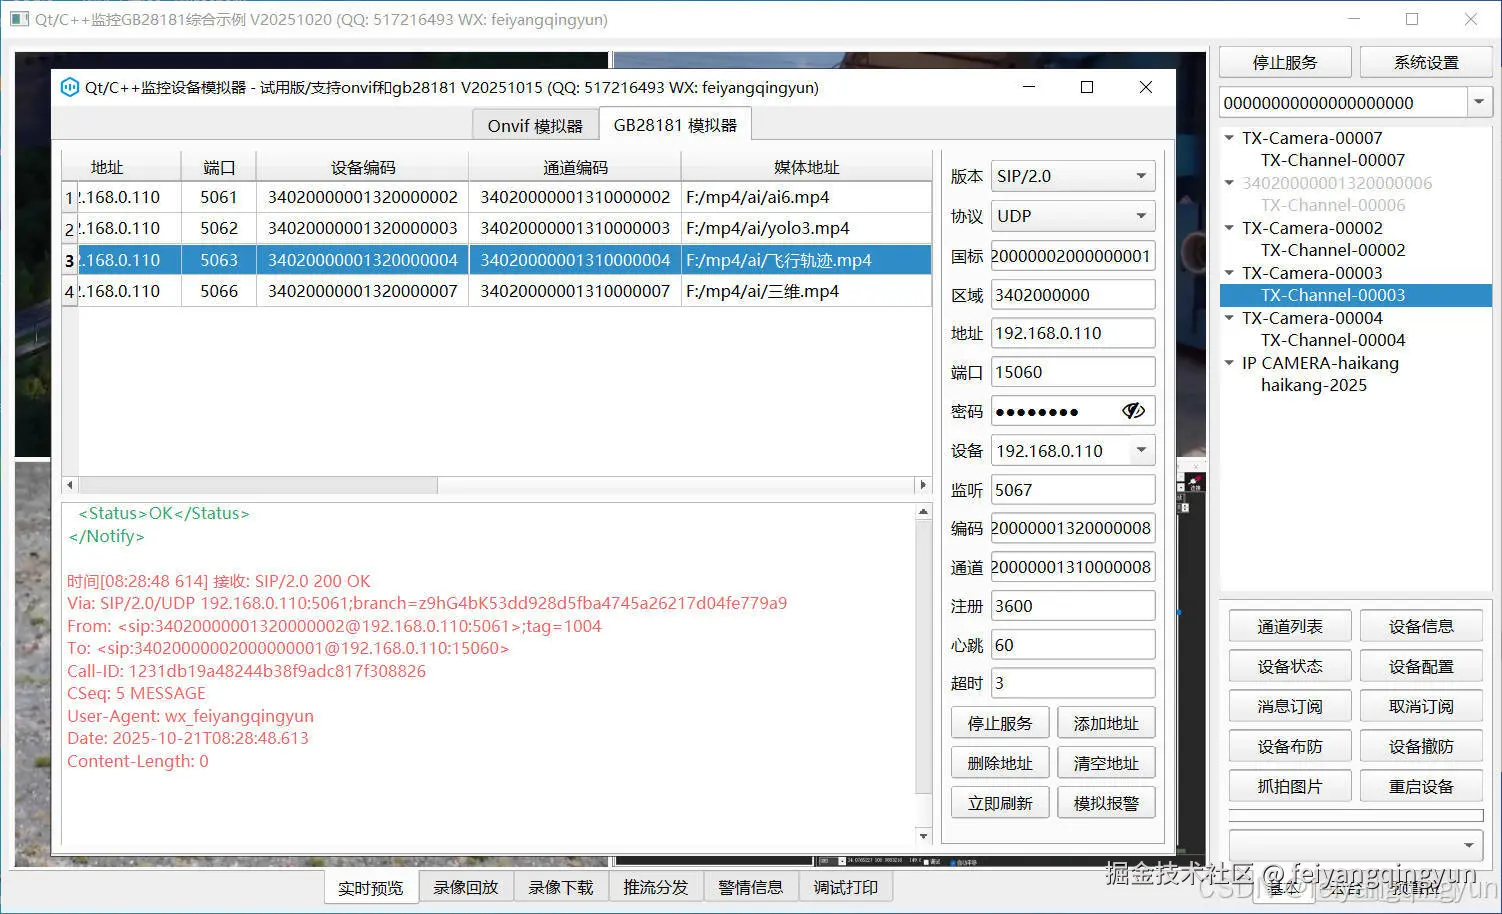Open the 00000000000000000000 combo box arrow
Viewport: 1502px width, 914px height.
[x=1480, y=102]
